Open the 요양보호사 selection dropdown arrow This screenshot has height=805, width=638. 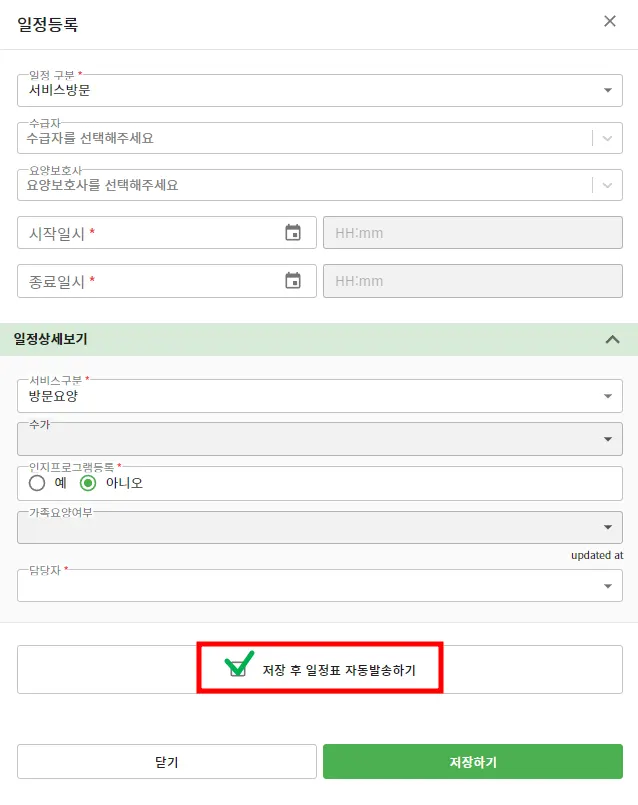(x=607, y=185)
